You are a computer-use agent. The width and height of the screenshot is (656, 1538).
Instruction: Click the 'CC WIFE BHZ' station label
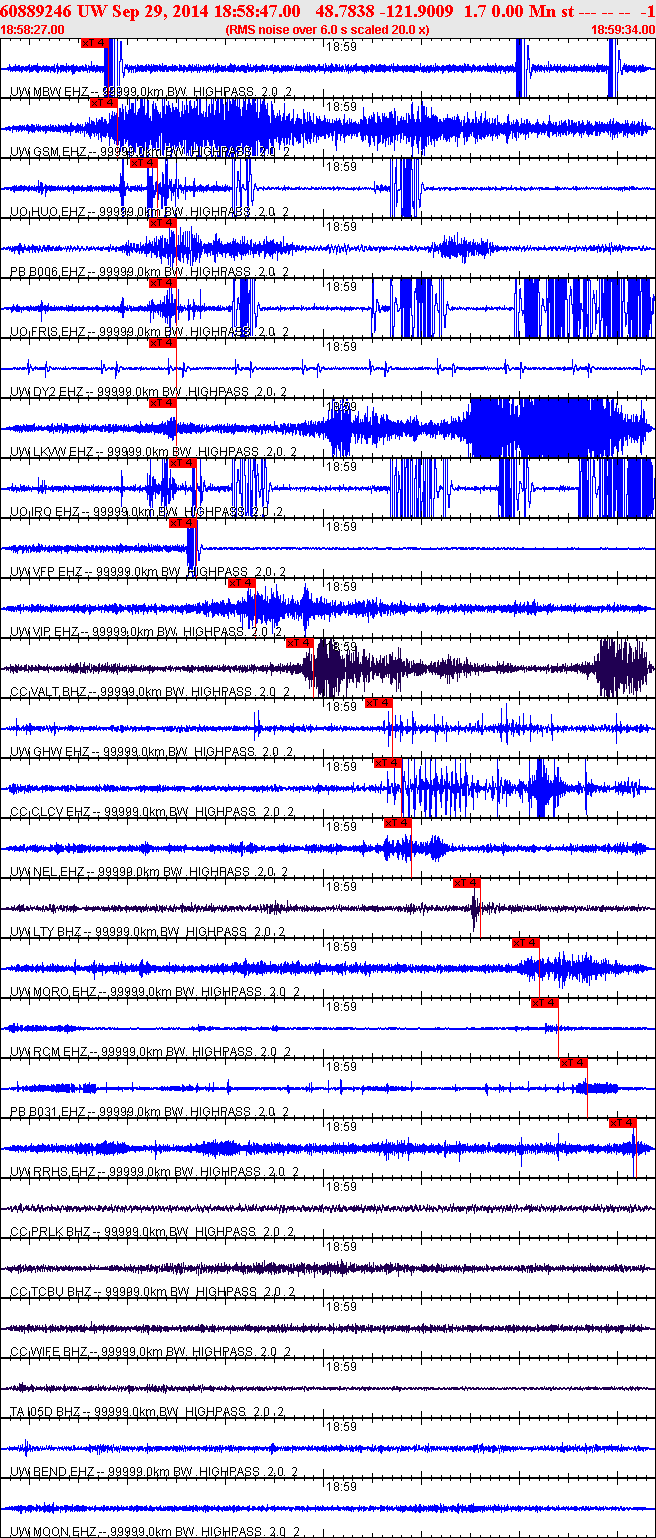[x=50, y=1351]
